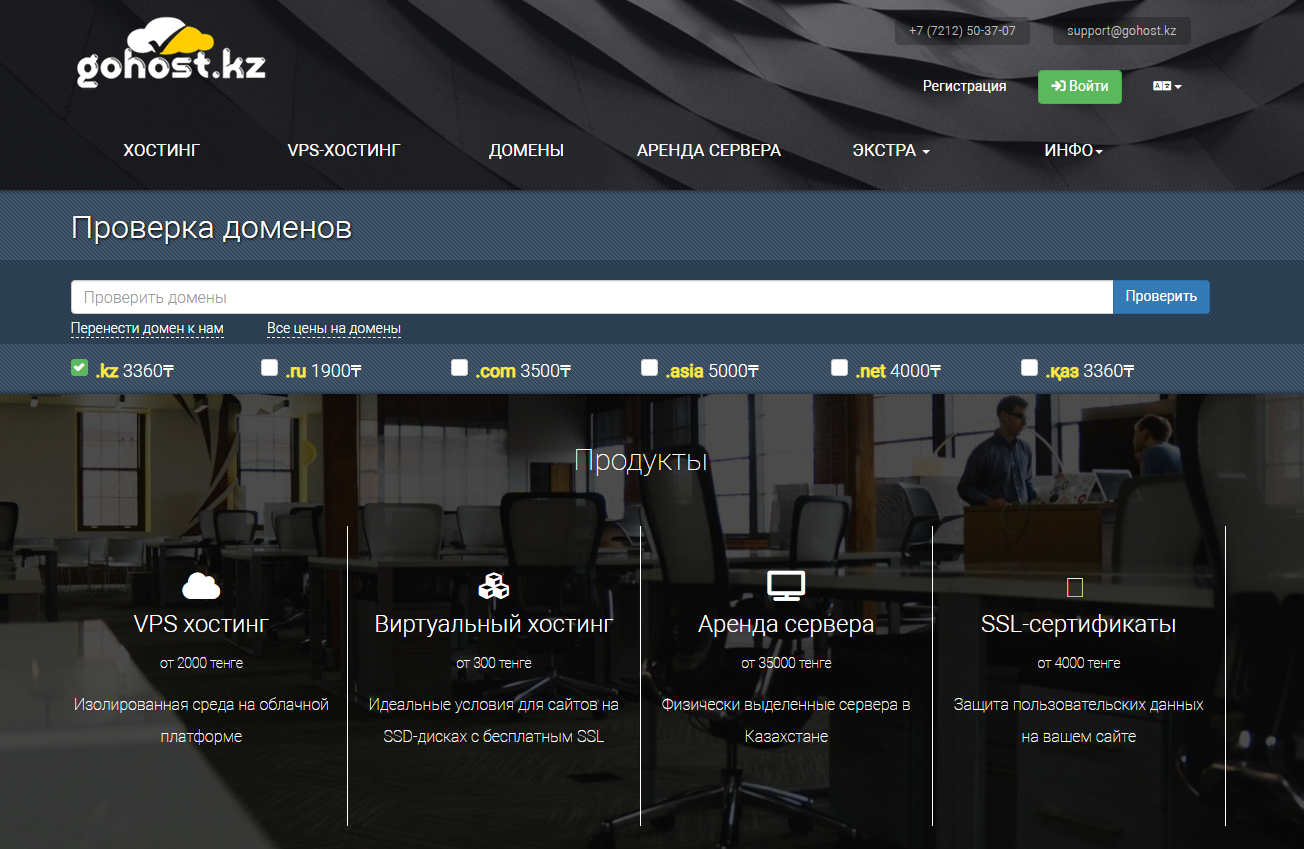The width and height of the screenshot is (1304, 849).
Task: Open the Виртуальный хостинг product heading
Action: (494, 624)
